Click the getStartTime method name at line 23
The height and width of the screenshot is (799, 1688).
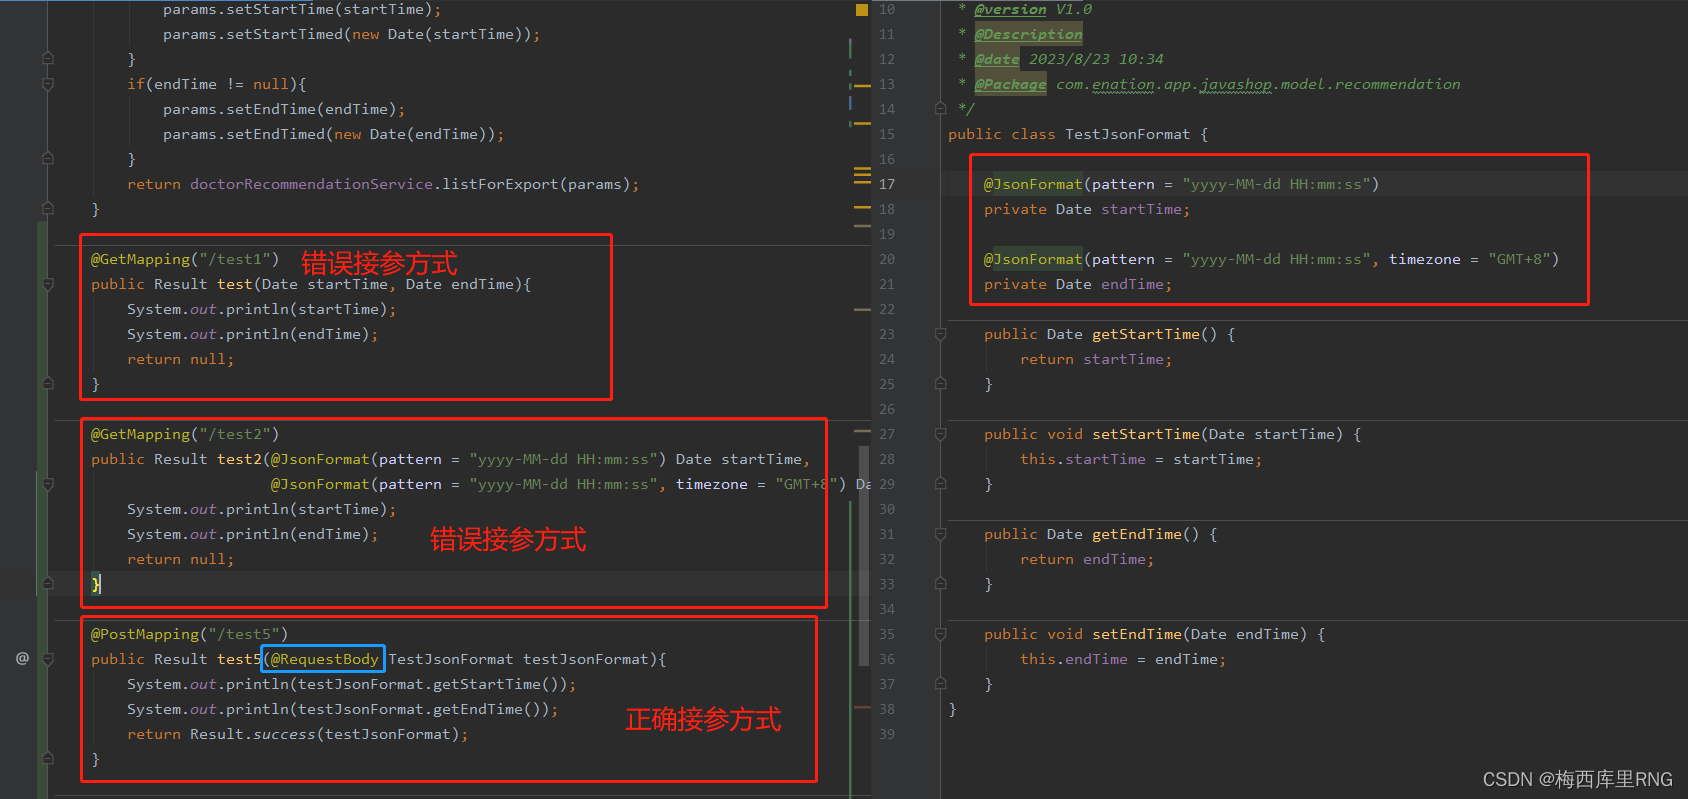click(1146, 334)
